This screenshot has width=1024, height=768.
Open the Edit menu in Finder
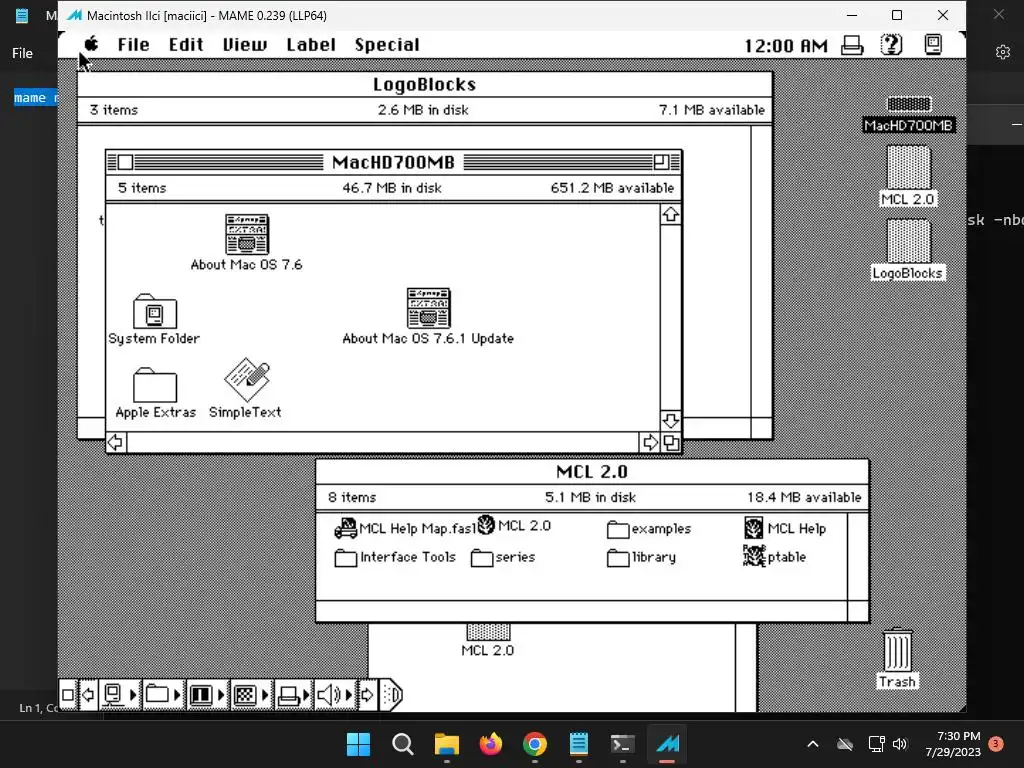click(186, 45)
